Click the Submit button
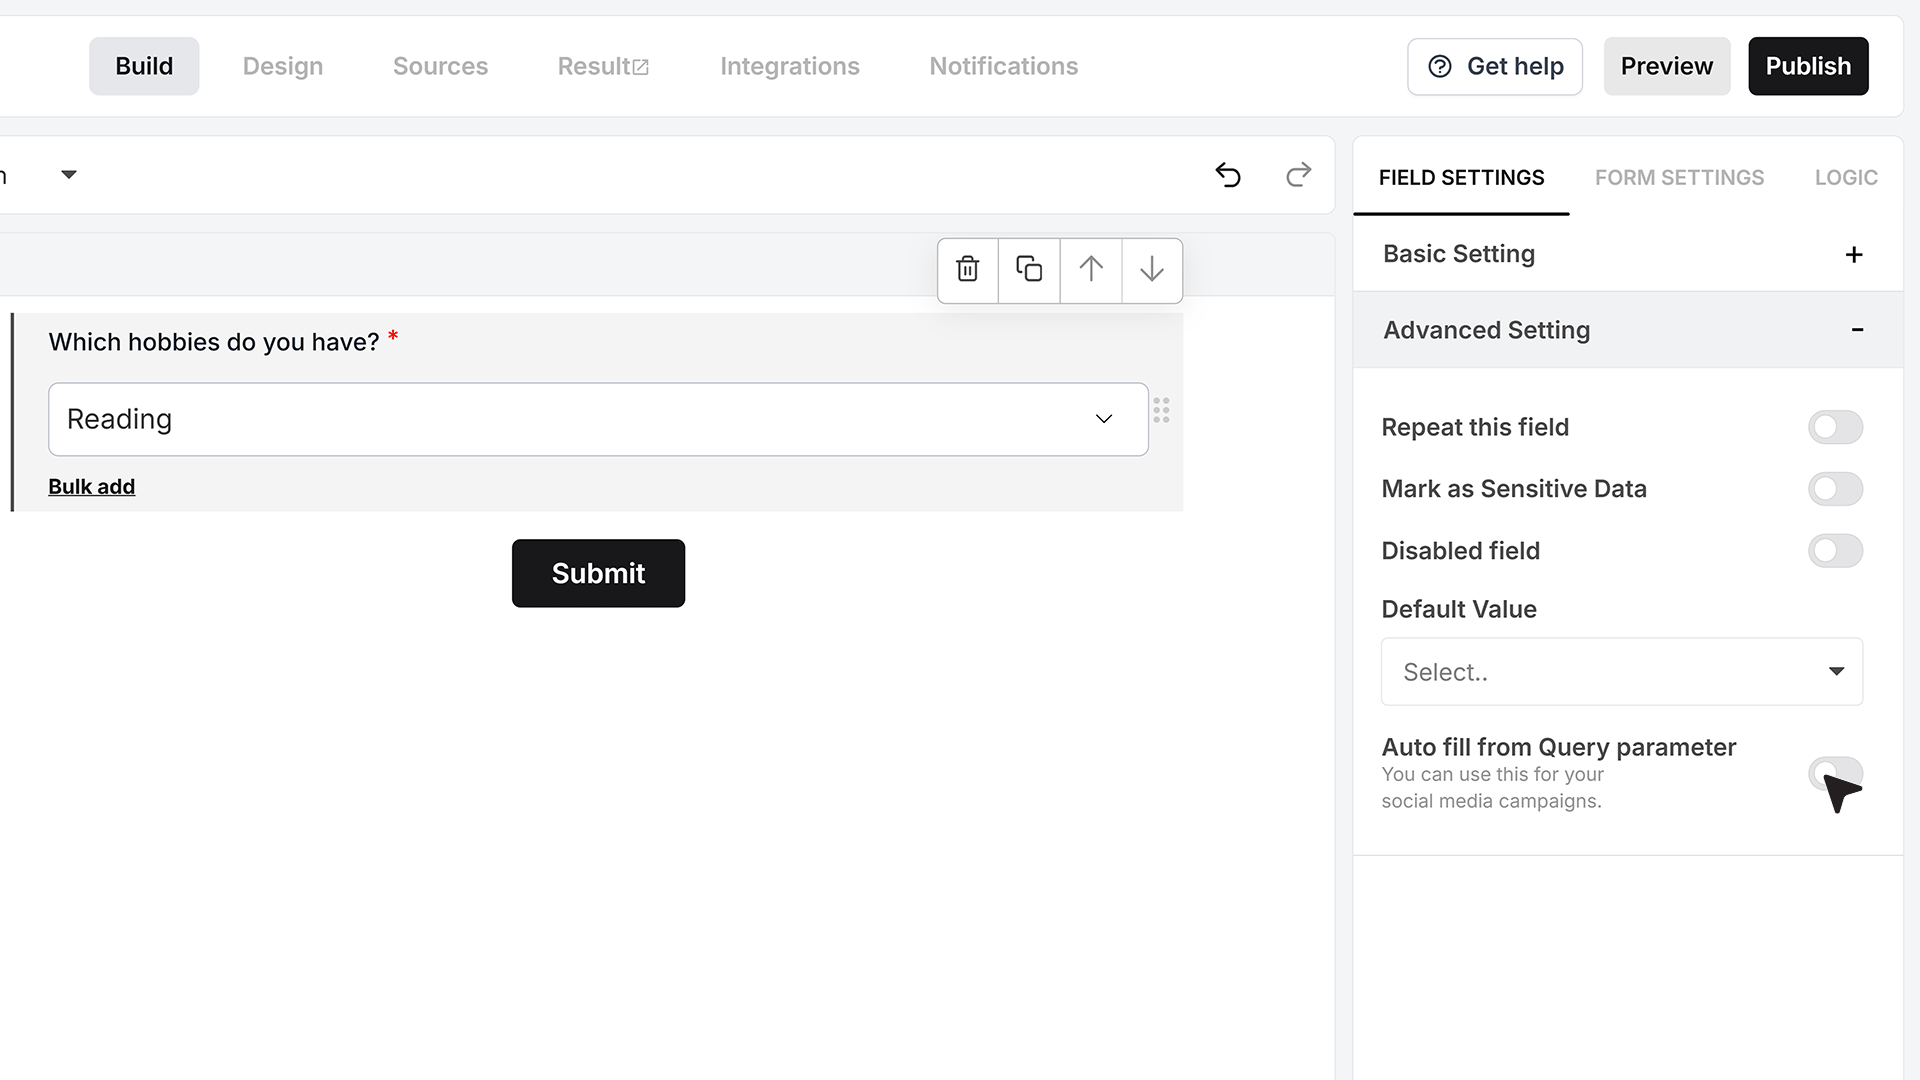The width and height of the screenshot is (1920, 1080). (x=598, y=573)
